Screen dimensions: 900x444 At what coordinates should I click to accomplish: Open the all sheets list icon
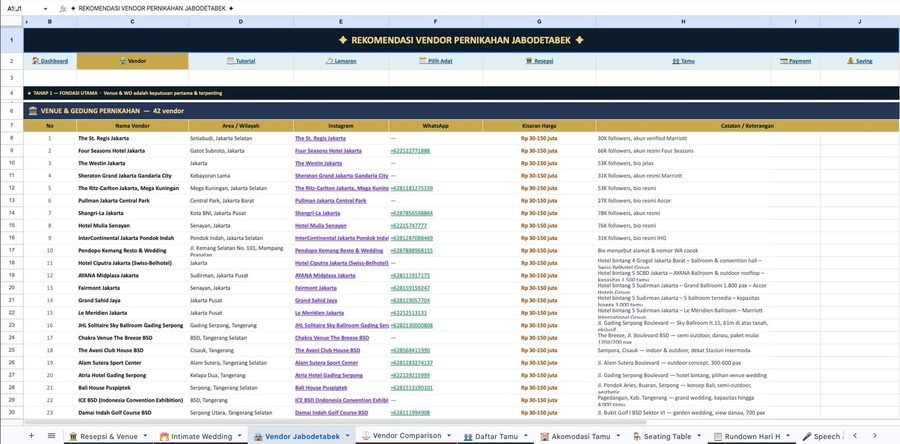click(51, 436)
